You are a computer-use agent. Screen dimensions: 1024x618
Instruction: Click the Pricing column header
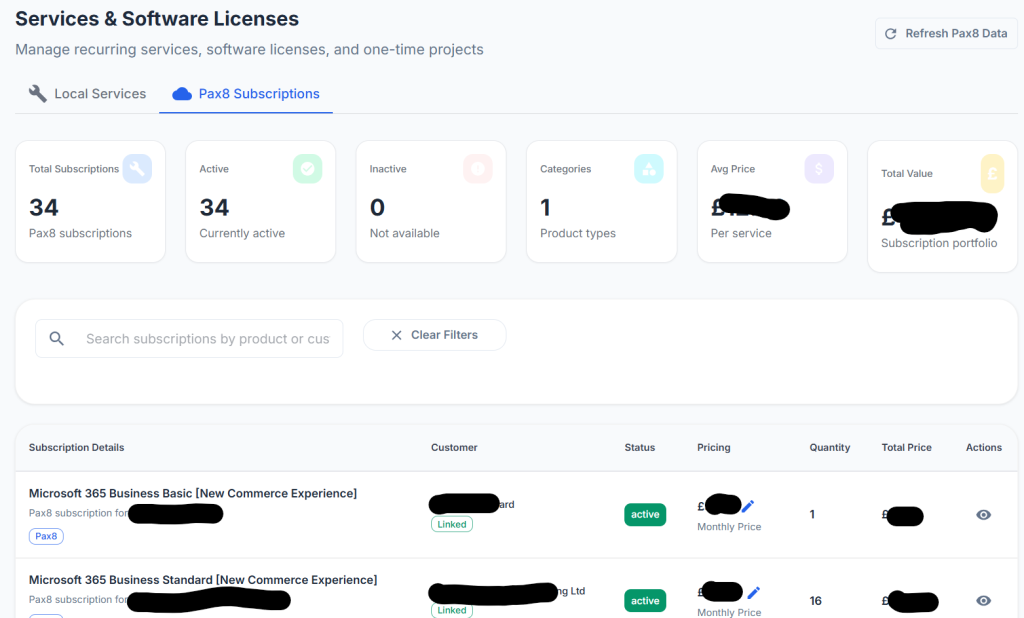click(714, 447)
